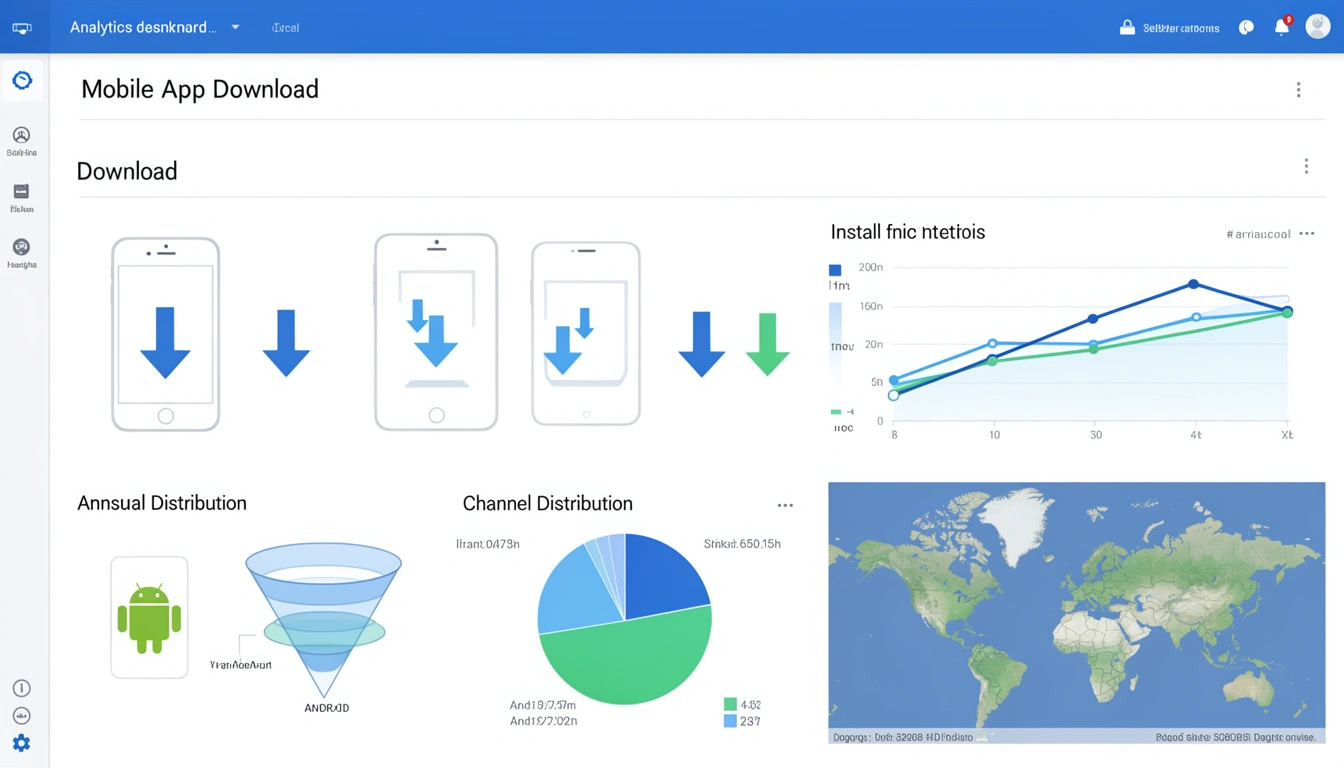
Task: Expand the Analytics dashboard dropdown arrow
Action: coord(233,27)
